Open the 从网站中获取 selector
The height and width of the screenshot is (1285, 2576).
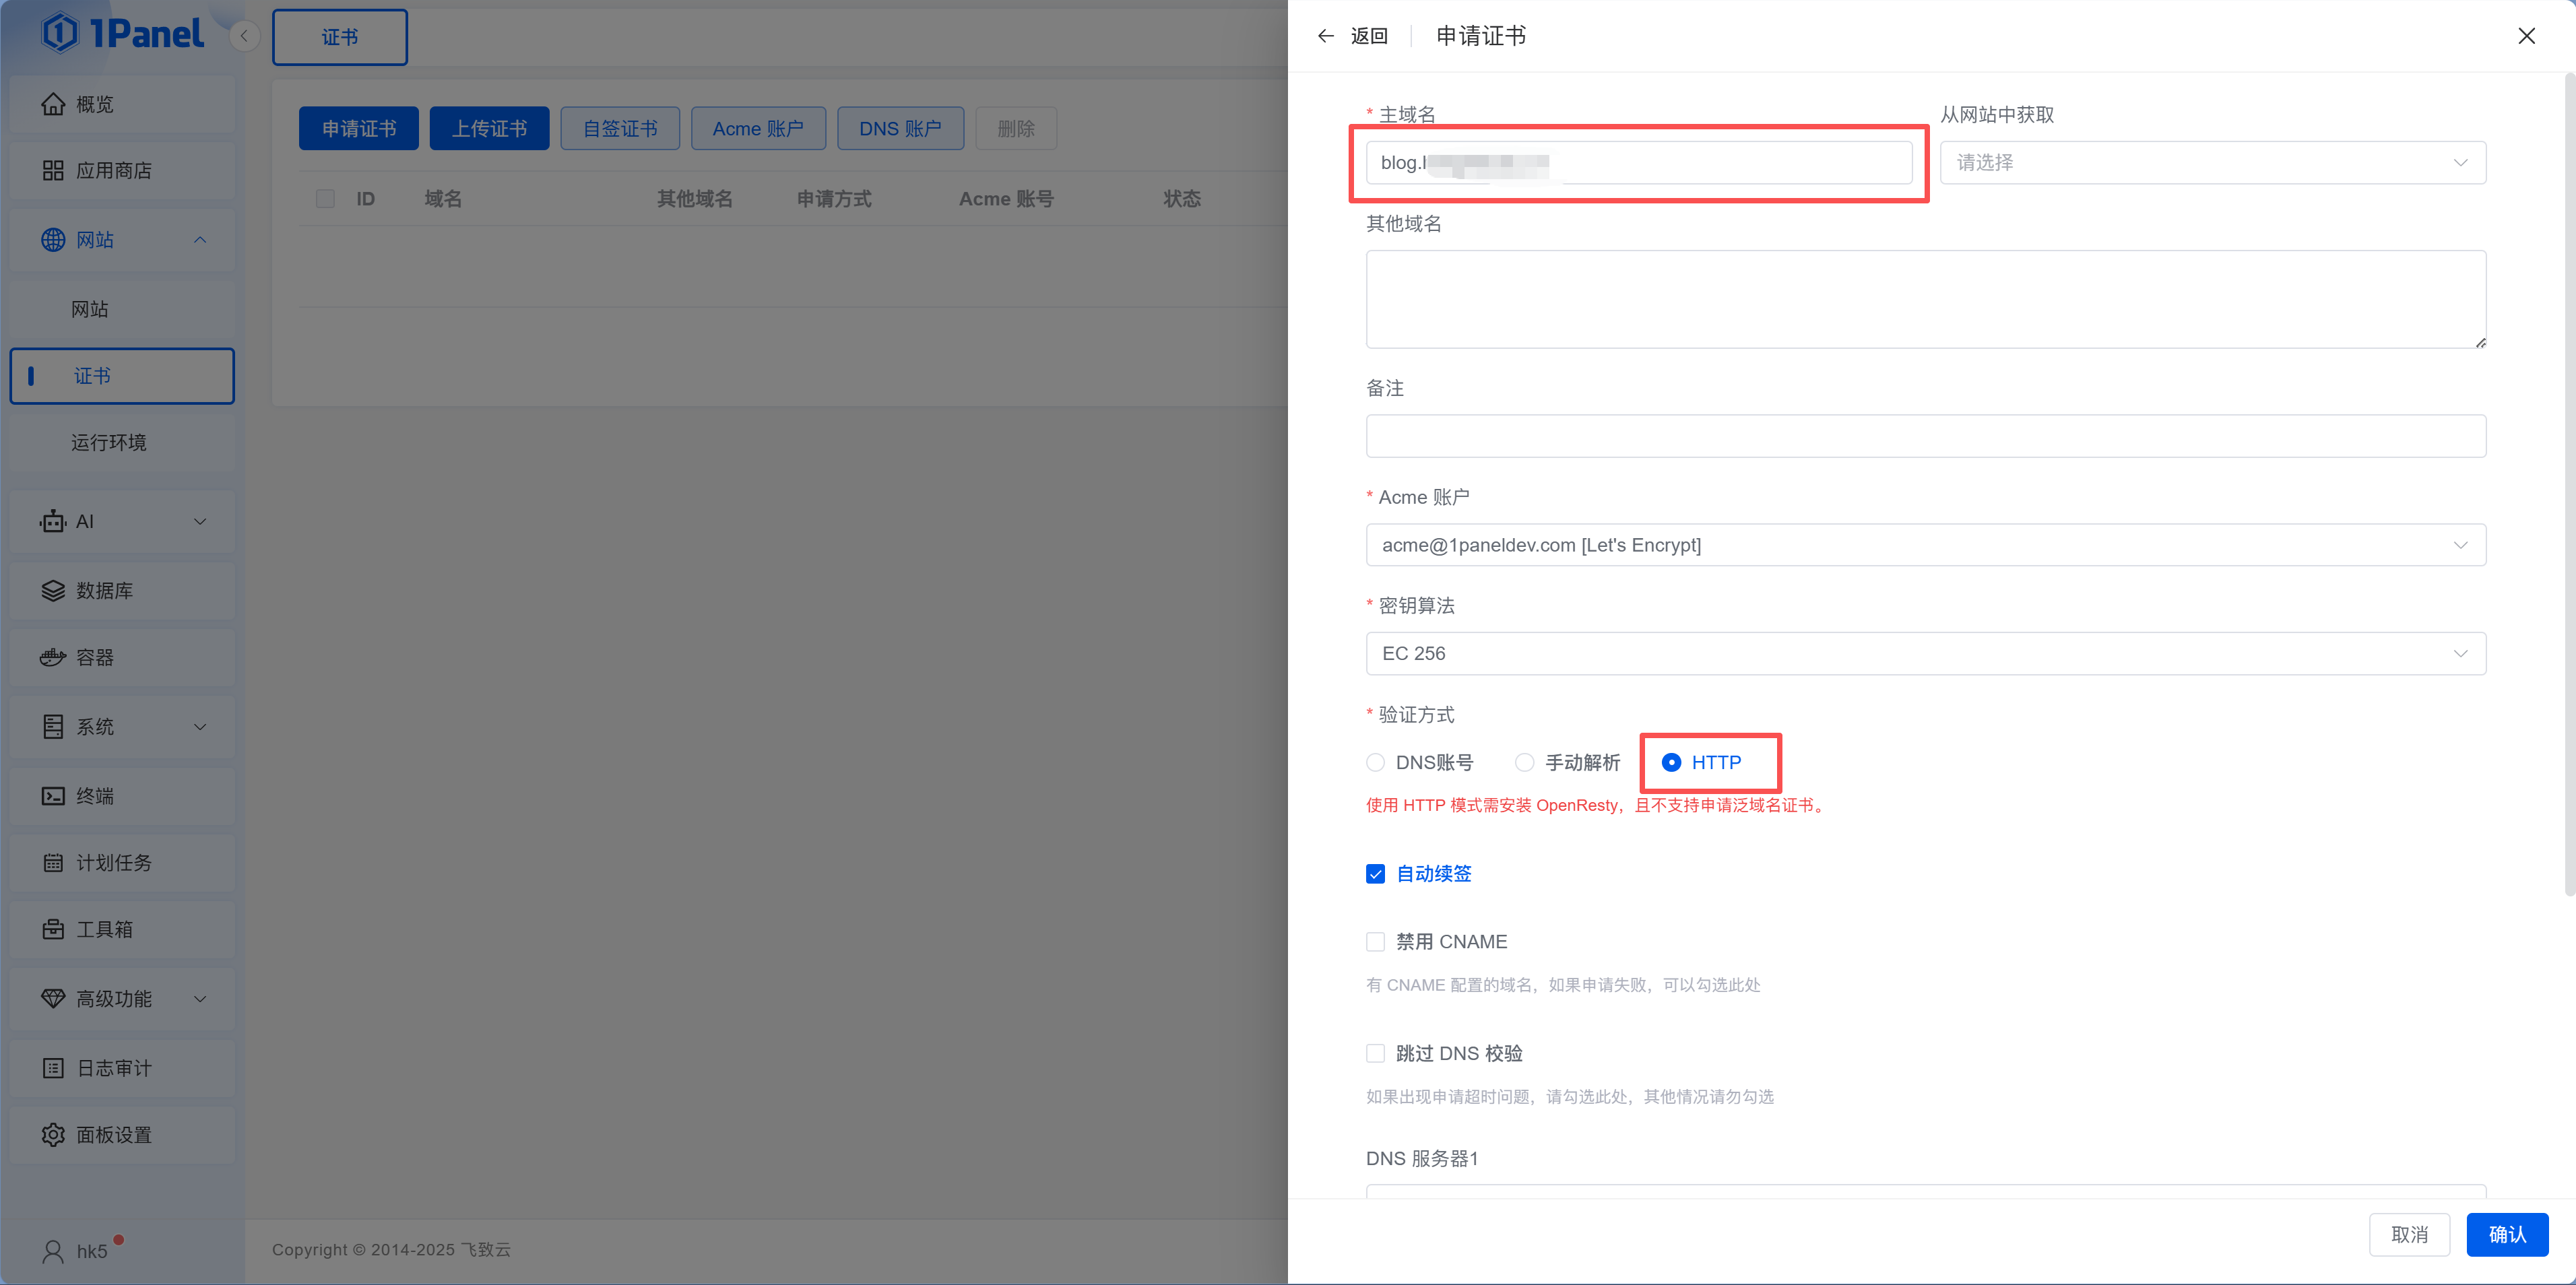point(2213,162)
